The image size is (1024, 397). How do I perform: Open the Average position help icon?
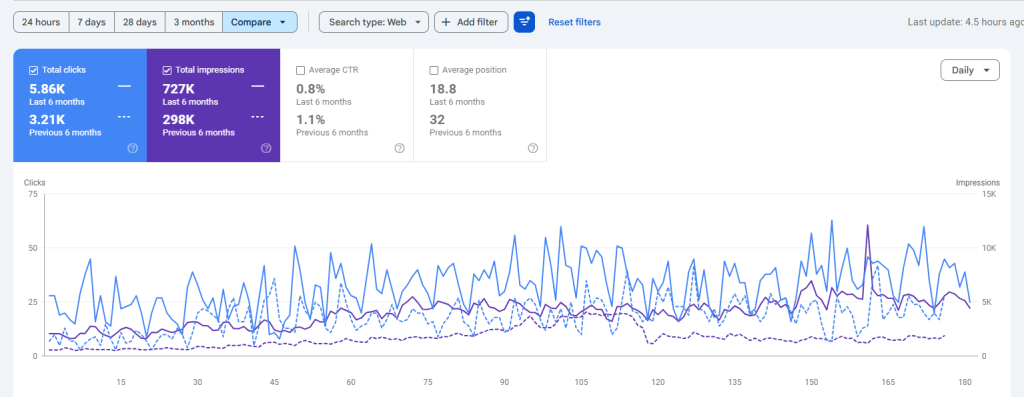pyautogui.click(x=533, y=148)
